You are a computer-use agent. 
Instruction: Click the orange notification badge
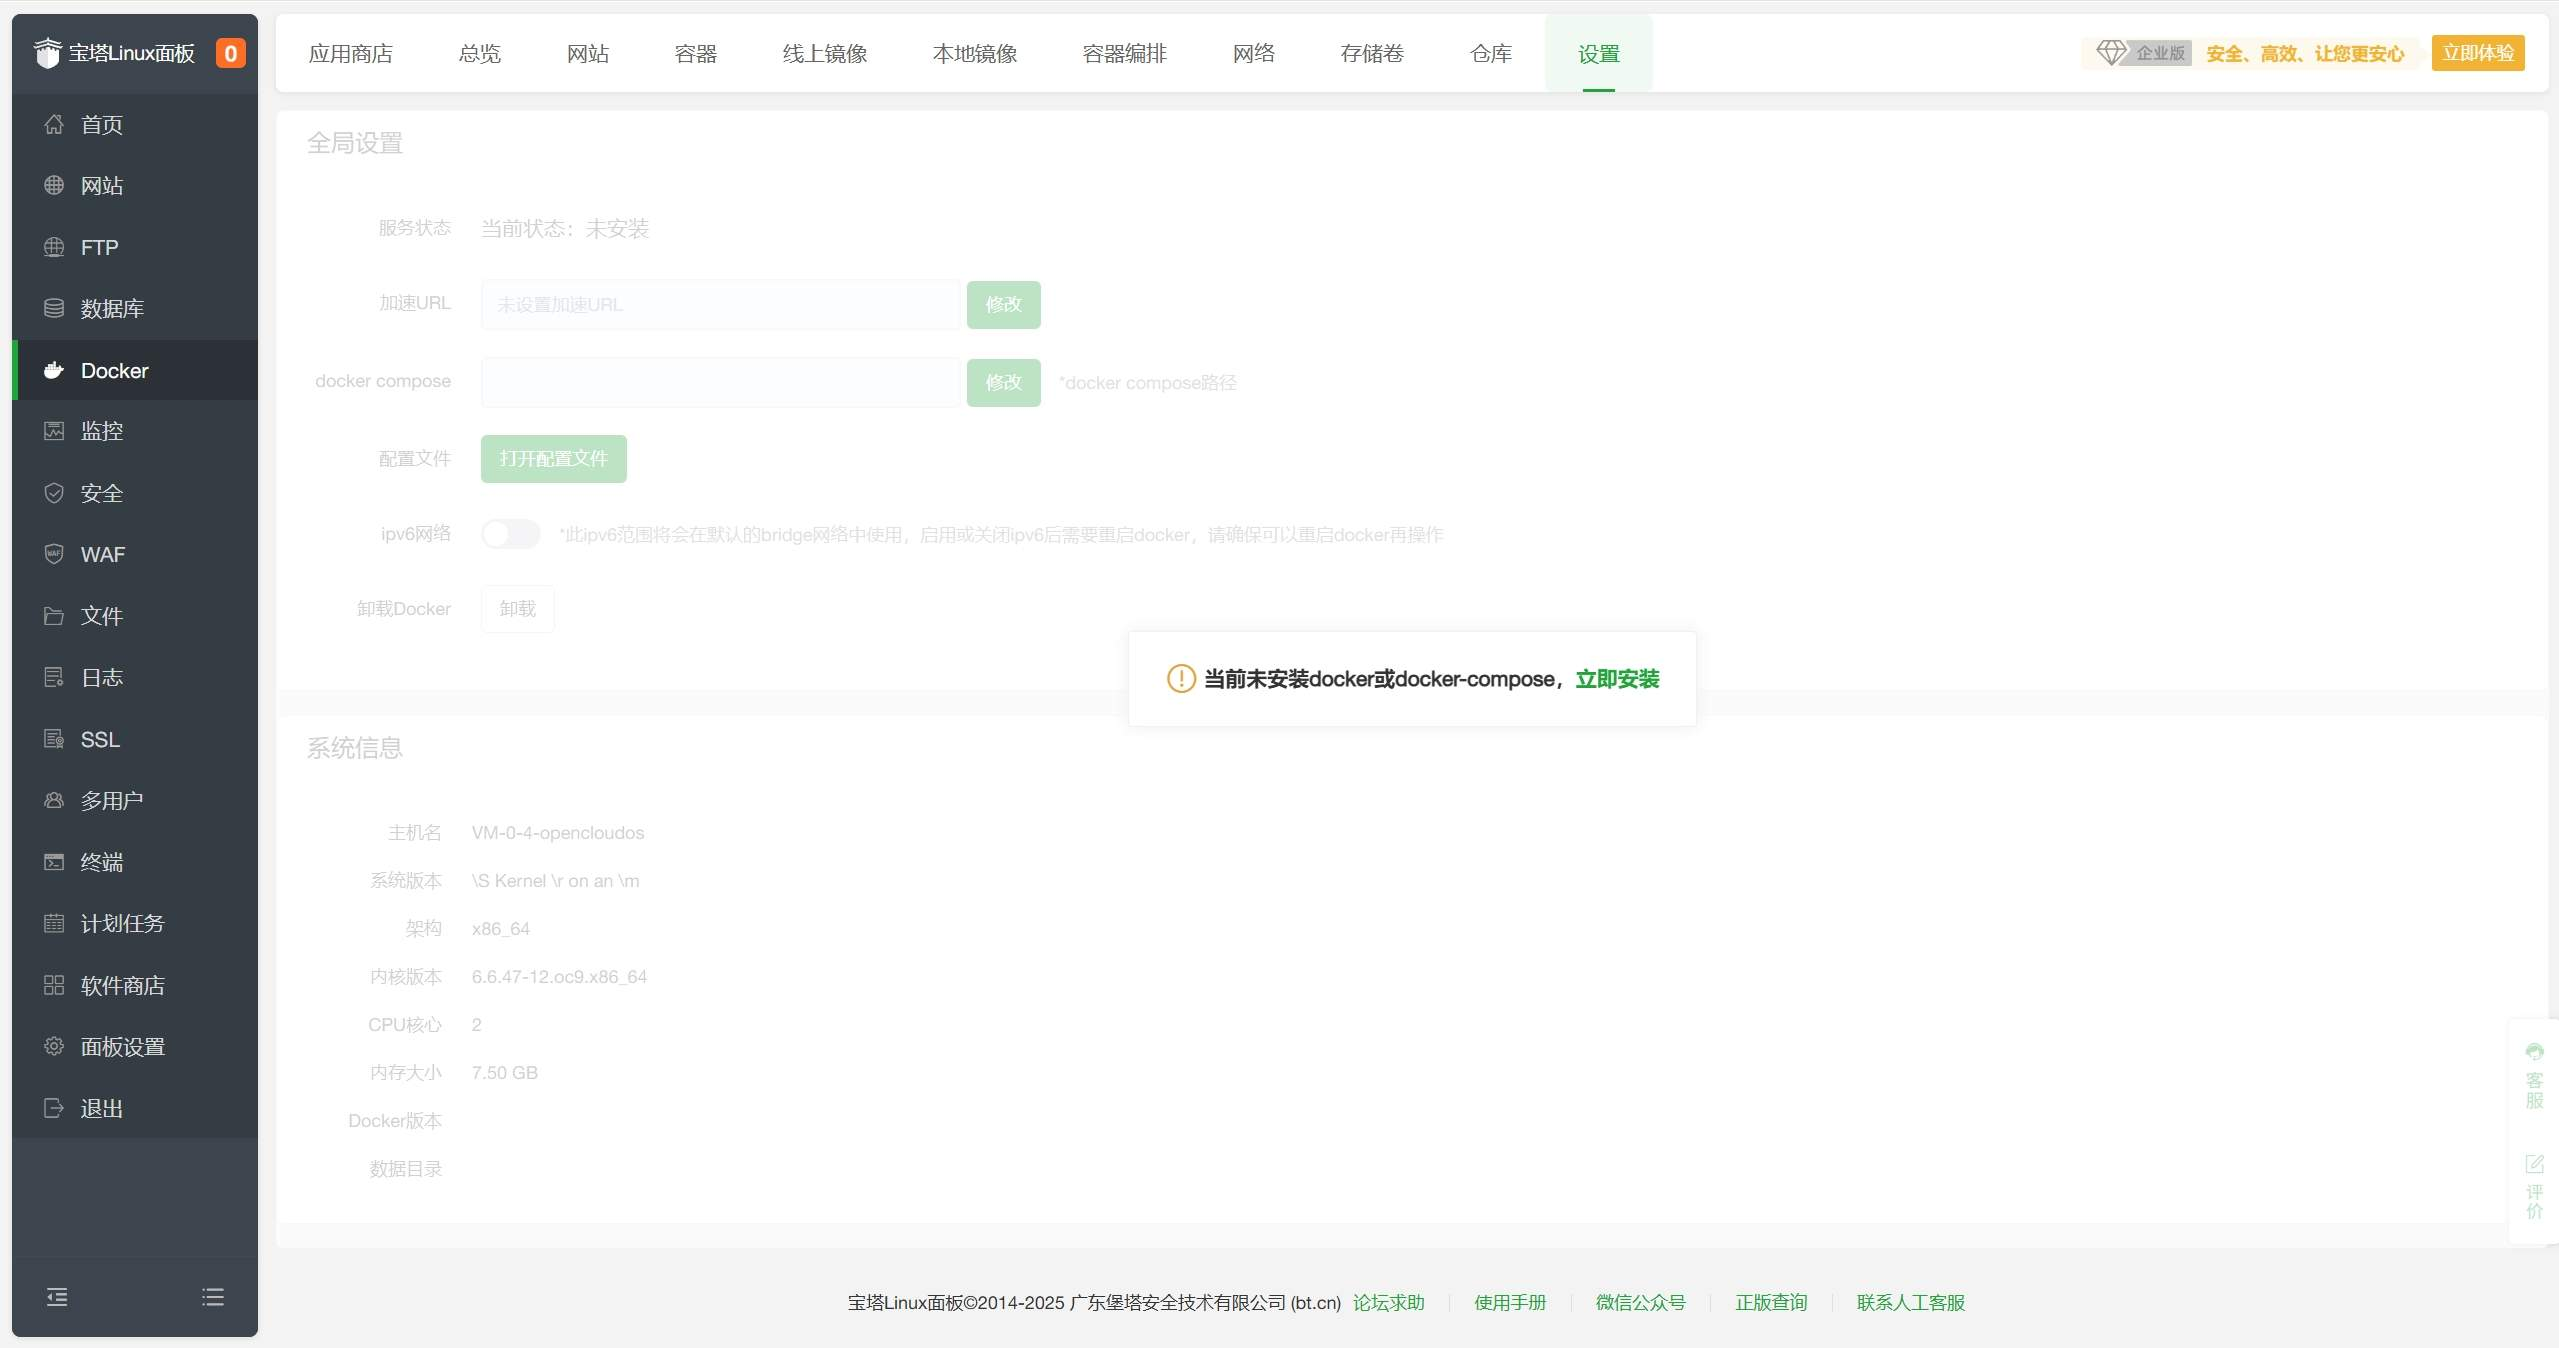click(230, 53)
